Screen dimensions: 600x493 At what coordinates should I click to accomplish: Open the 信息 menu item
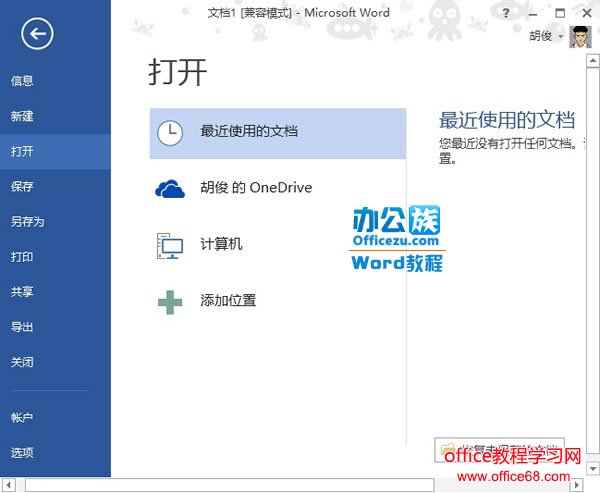click(55, 81)
